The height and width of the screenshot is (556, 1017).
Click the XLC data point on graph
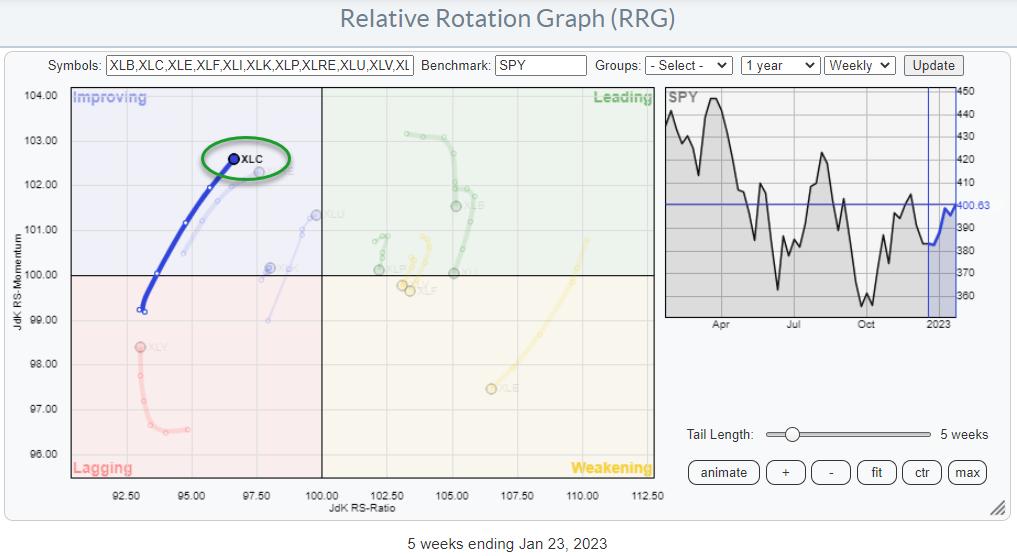click(234, 158)
